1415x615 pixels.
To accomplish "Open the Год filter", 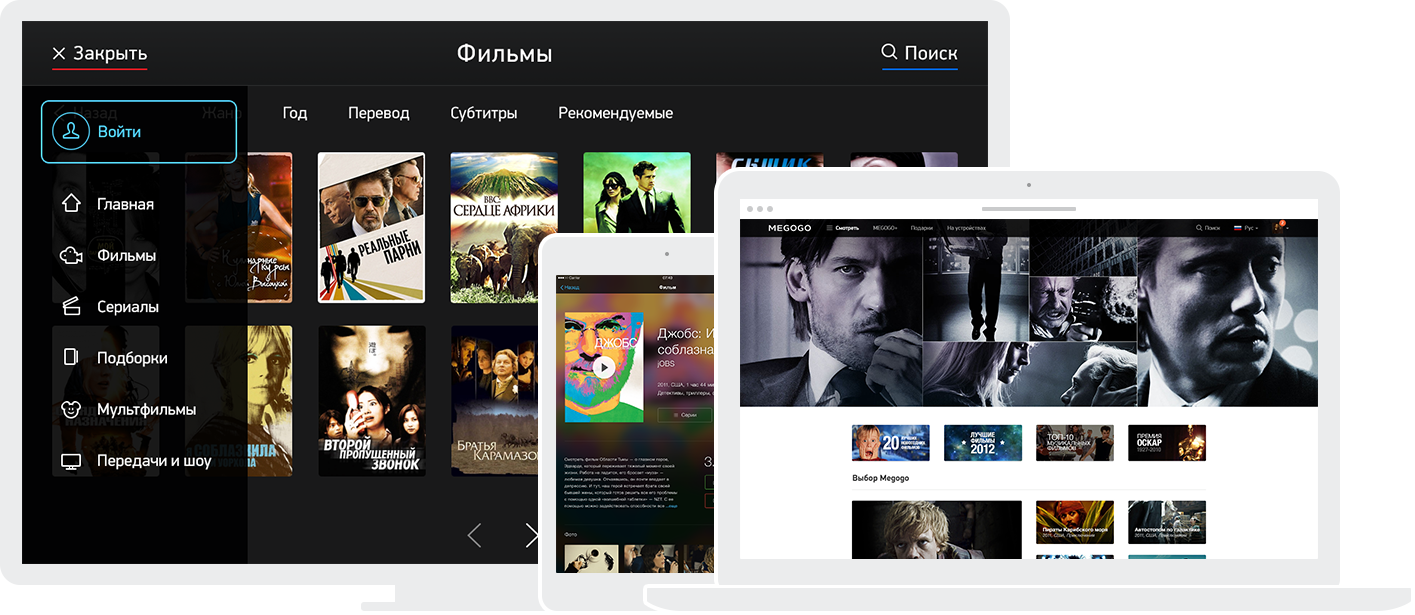I will 295,113.
